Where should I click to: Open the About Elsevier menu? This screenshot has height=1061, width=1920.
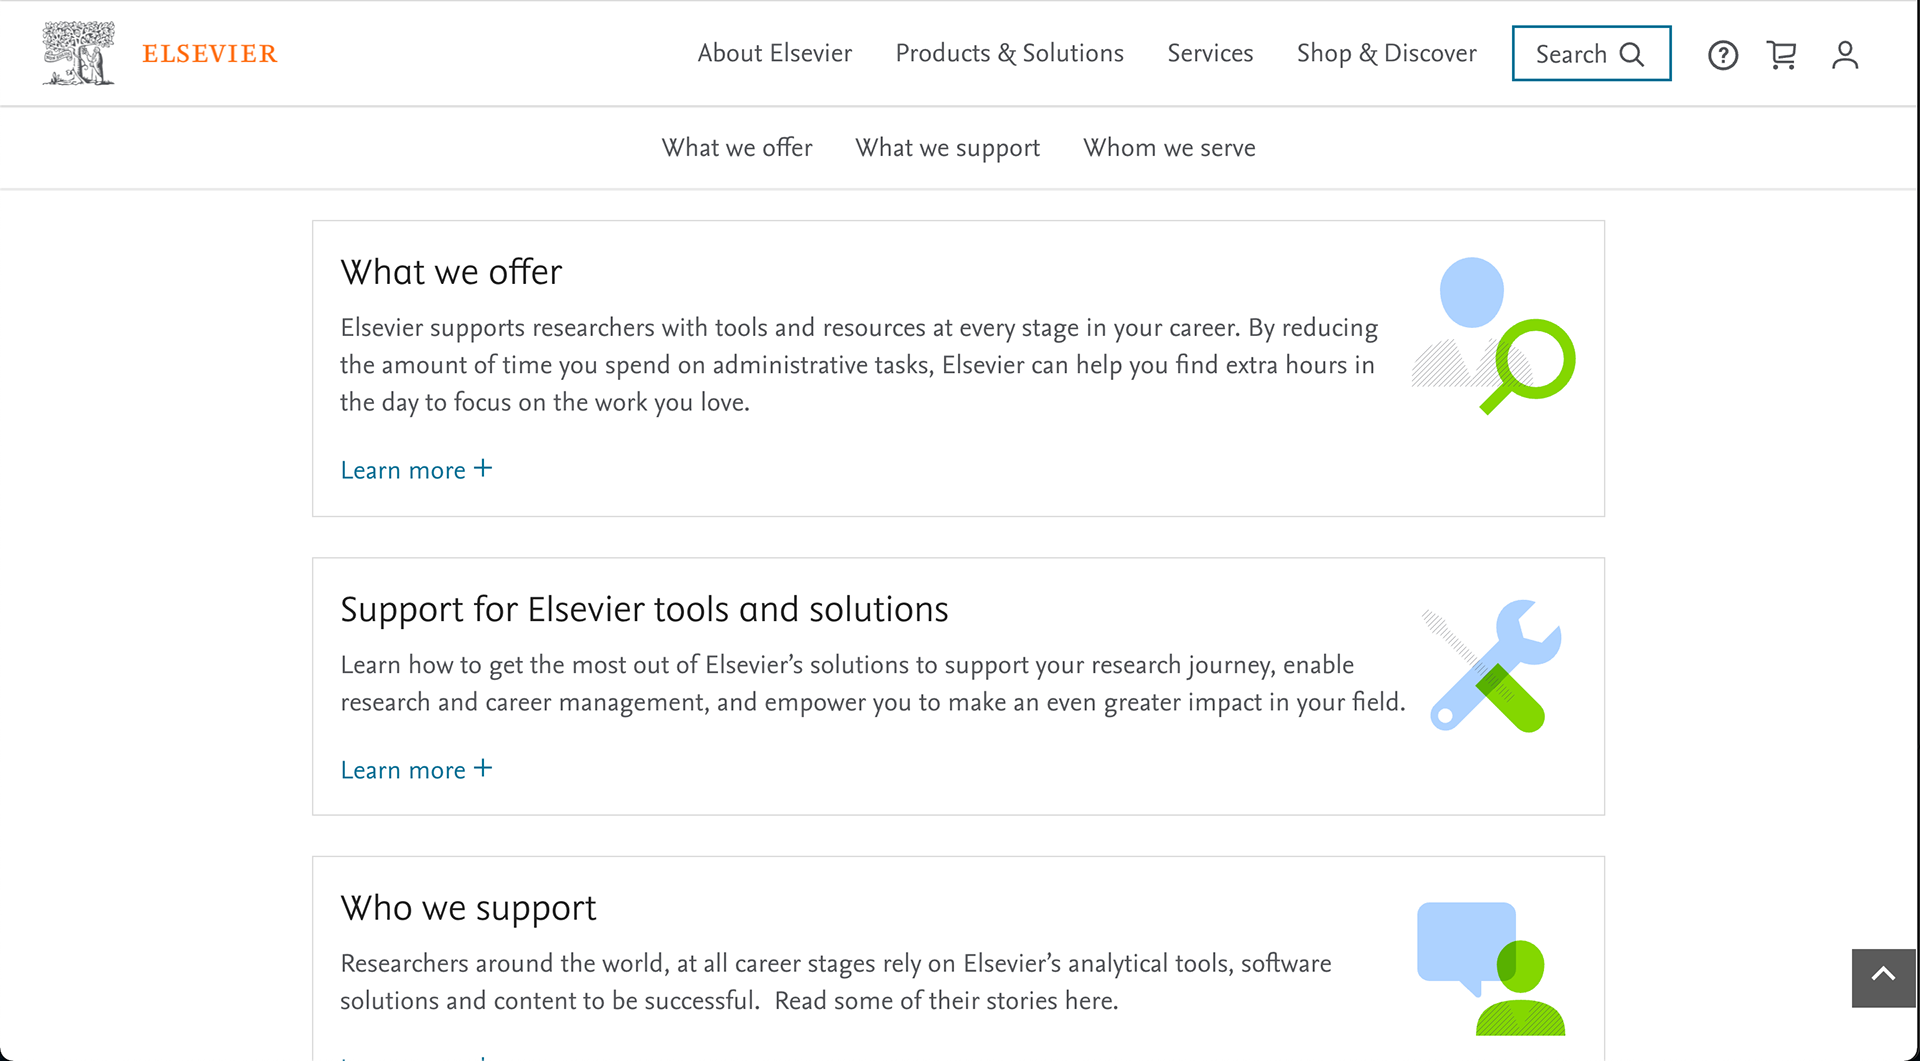click(x=775, y=53)
